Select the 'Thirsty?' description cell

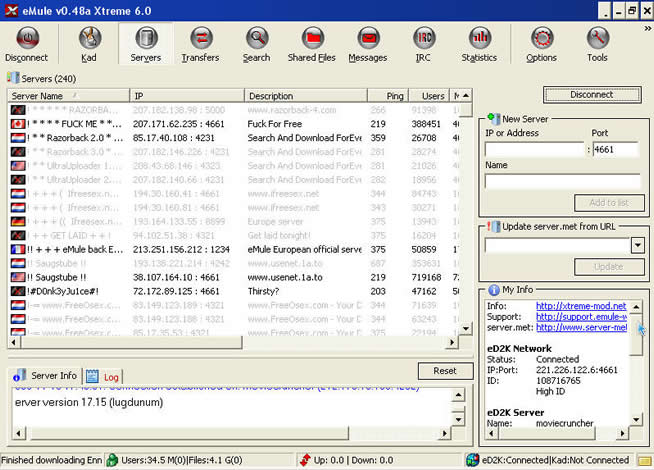coord(263,291)
